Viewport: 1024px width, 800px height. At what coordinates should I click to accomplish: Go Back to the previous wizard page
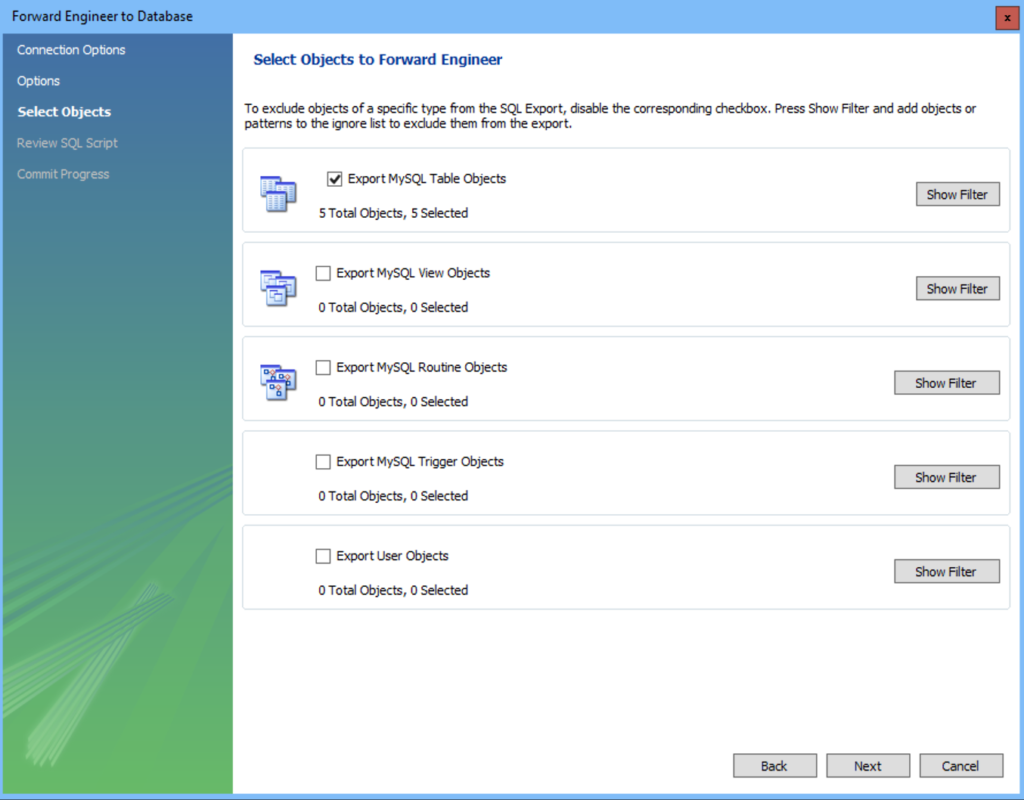point(775,765)
